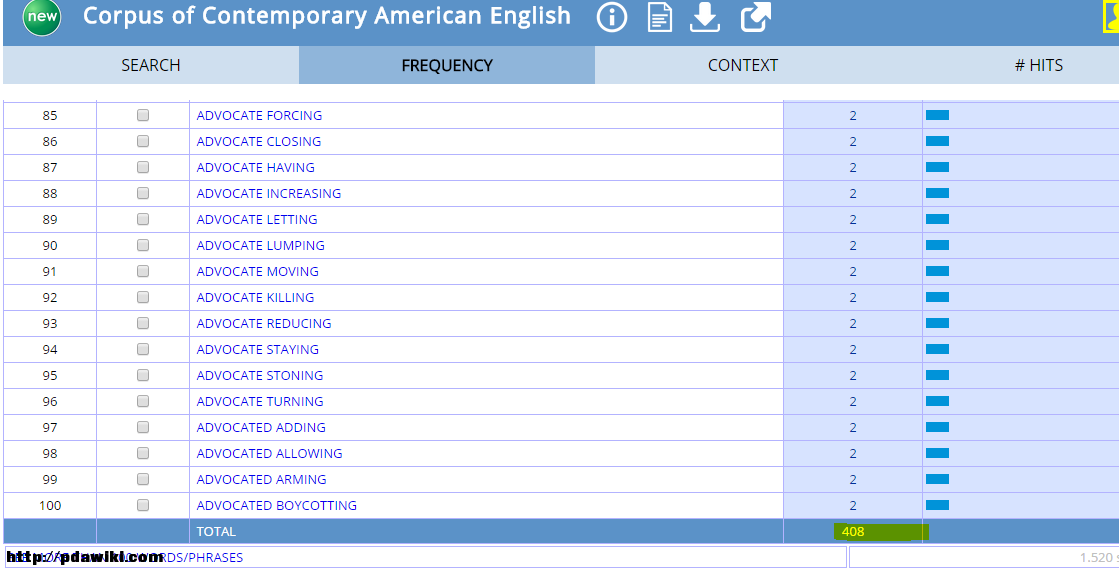
Task: Click the download arrow icon
Action: click(704, 17)
